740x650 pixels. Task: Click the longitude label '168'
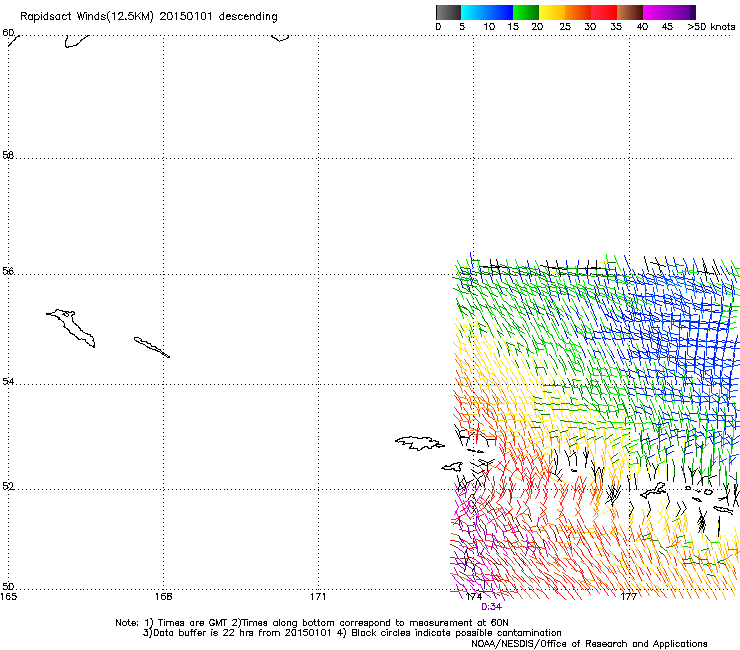pos(163,597)
